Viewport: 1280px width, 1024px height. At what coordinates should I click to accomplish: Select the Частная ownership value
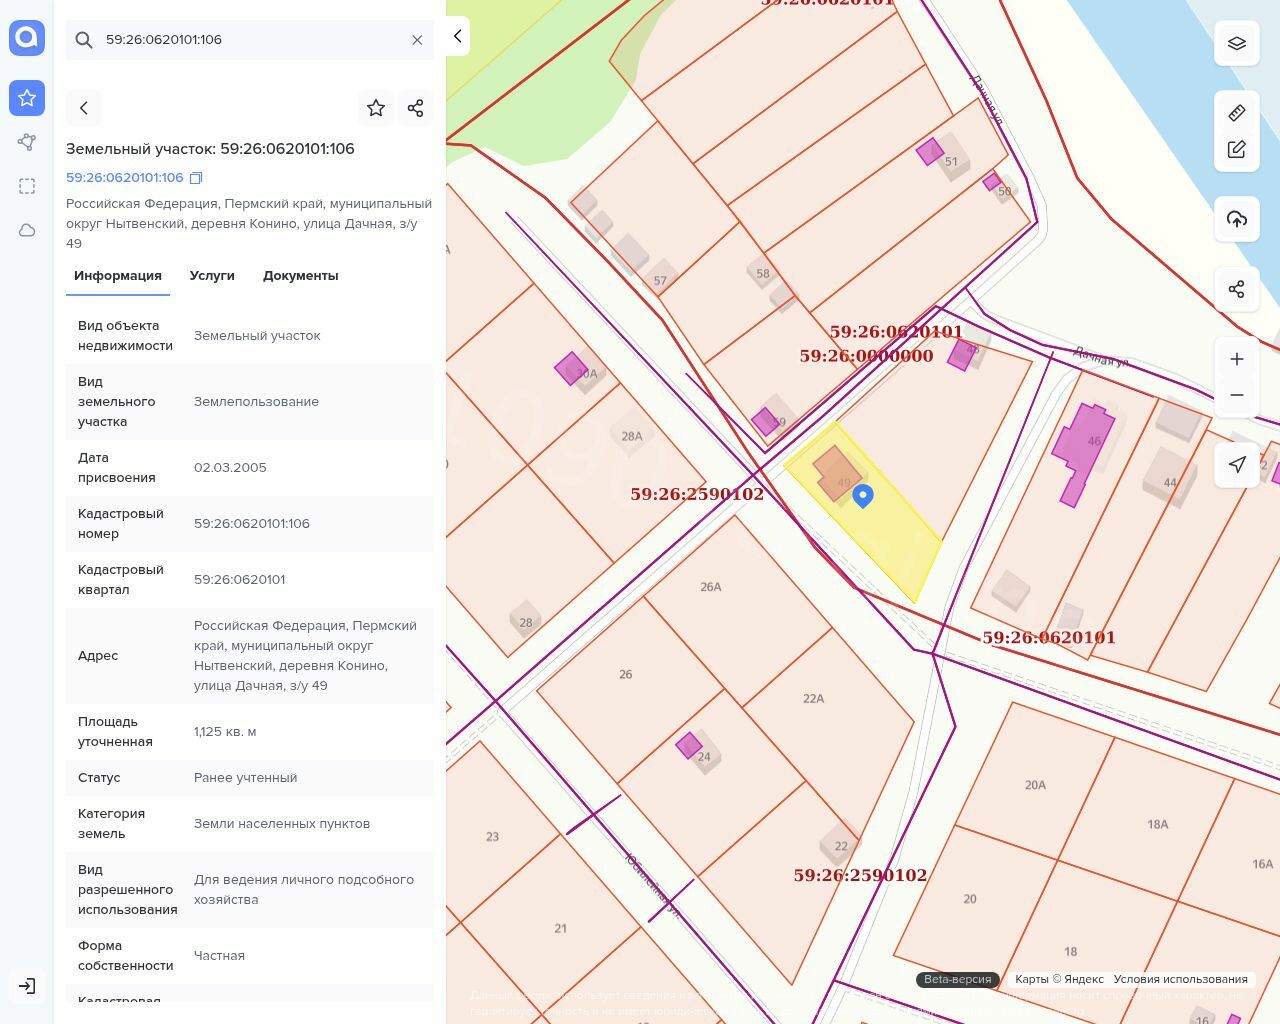click(219, 956)
